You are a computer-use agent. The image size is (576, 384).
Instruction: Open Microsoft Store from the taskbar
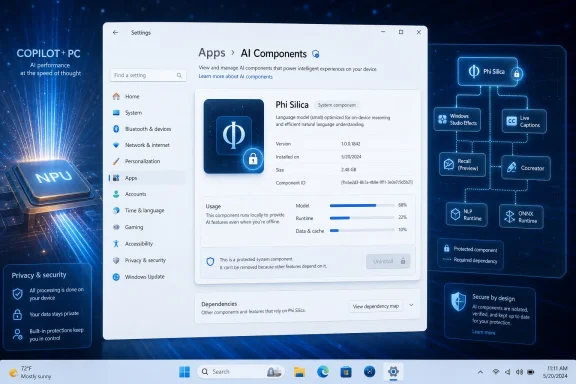coord(346,372)
